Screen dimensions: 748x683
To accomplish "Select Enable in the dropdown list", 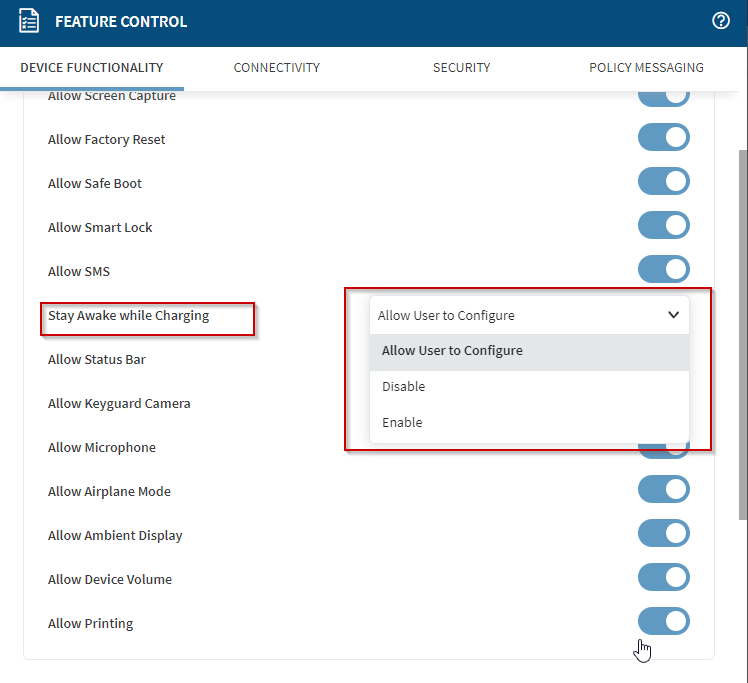I will tap(402, 423).
